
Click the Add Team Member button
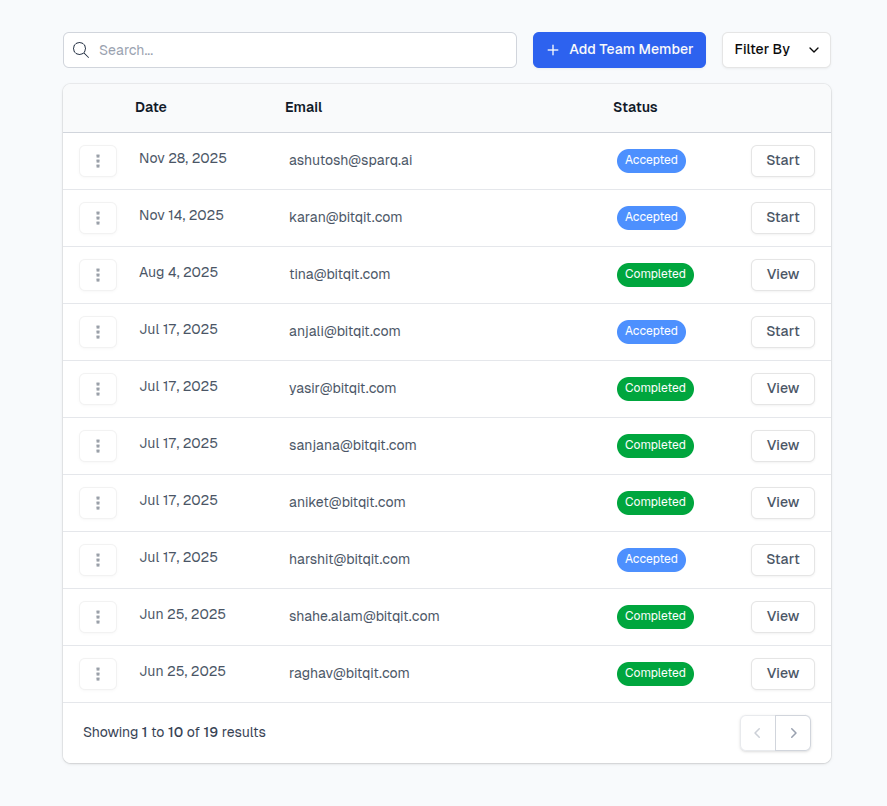click(619, 49)
